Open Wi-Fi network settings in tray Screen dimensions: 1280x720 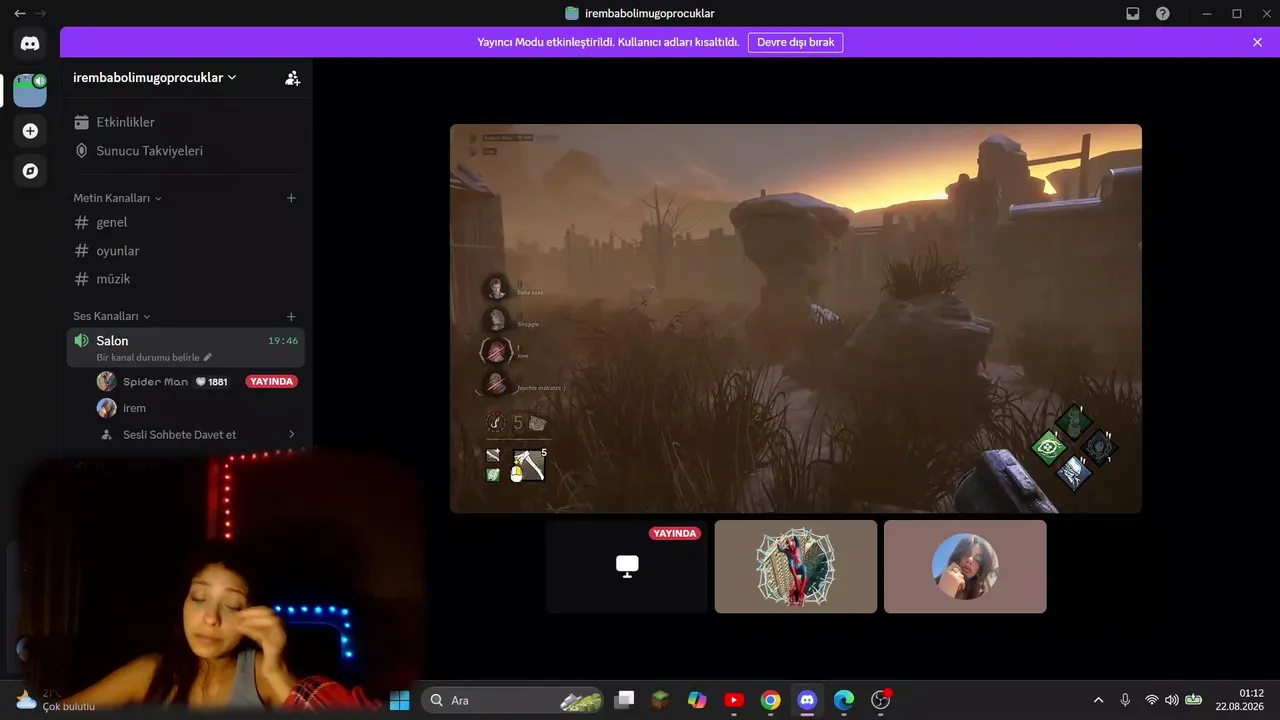pos(1152,700)
